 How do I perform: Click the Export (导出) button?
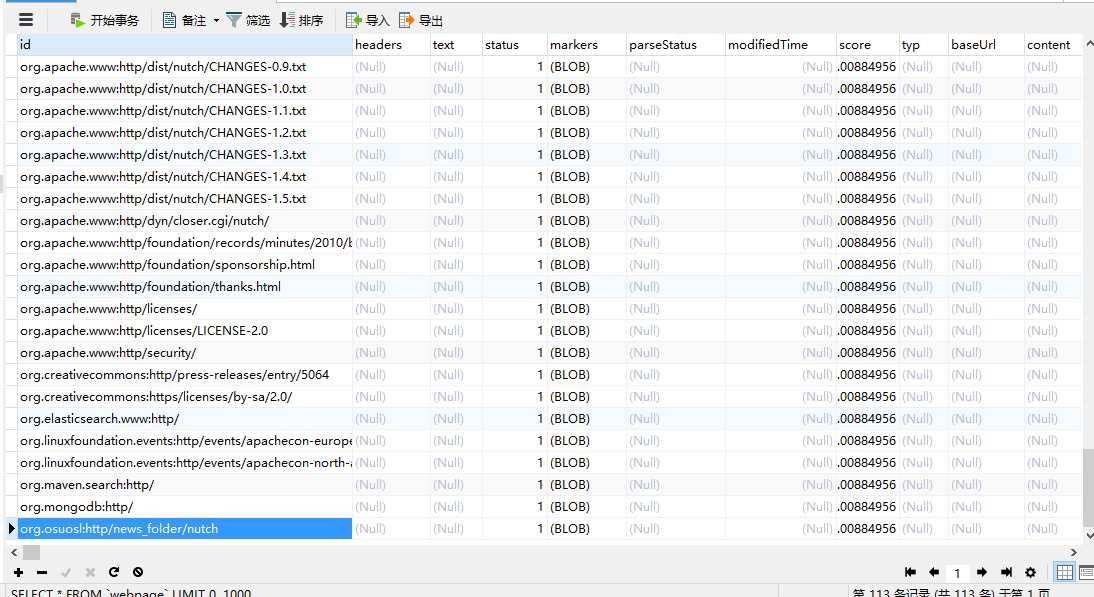(421, 20)
